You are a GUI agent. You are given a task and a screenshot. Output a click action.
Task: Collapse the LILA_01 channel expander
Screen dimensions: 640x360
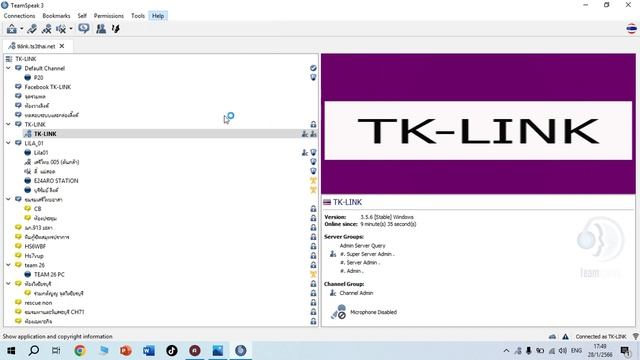pos(9,143)
